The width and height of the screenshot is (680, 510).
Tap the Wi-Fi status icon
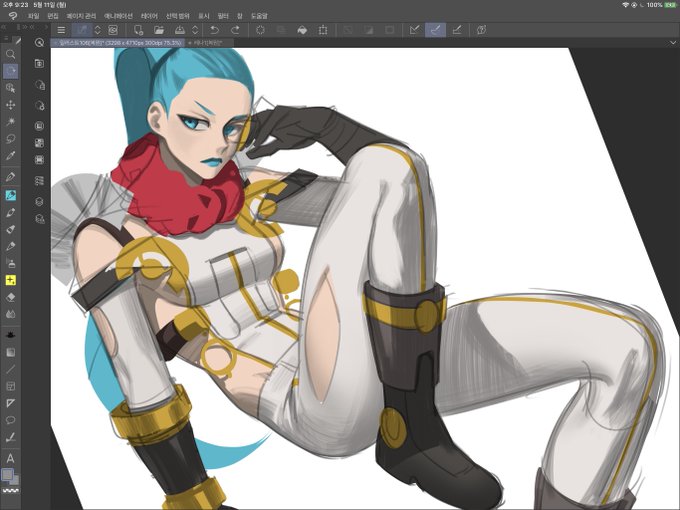click(x=625, y=5)
